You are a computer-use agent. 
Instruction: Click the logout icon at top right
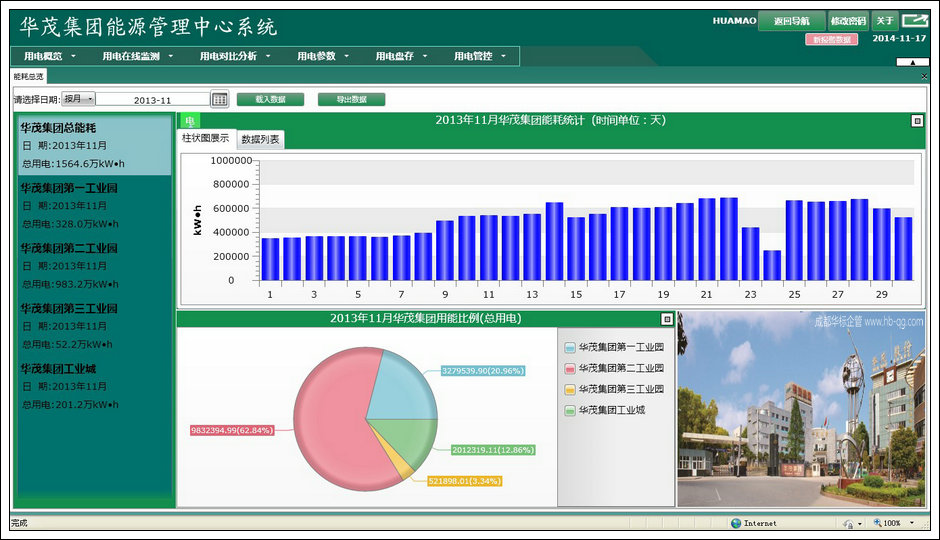pyautogui.click(x=914, y=20)
